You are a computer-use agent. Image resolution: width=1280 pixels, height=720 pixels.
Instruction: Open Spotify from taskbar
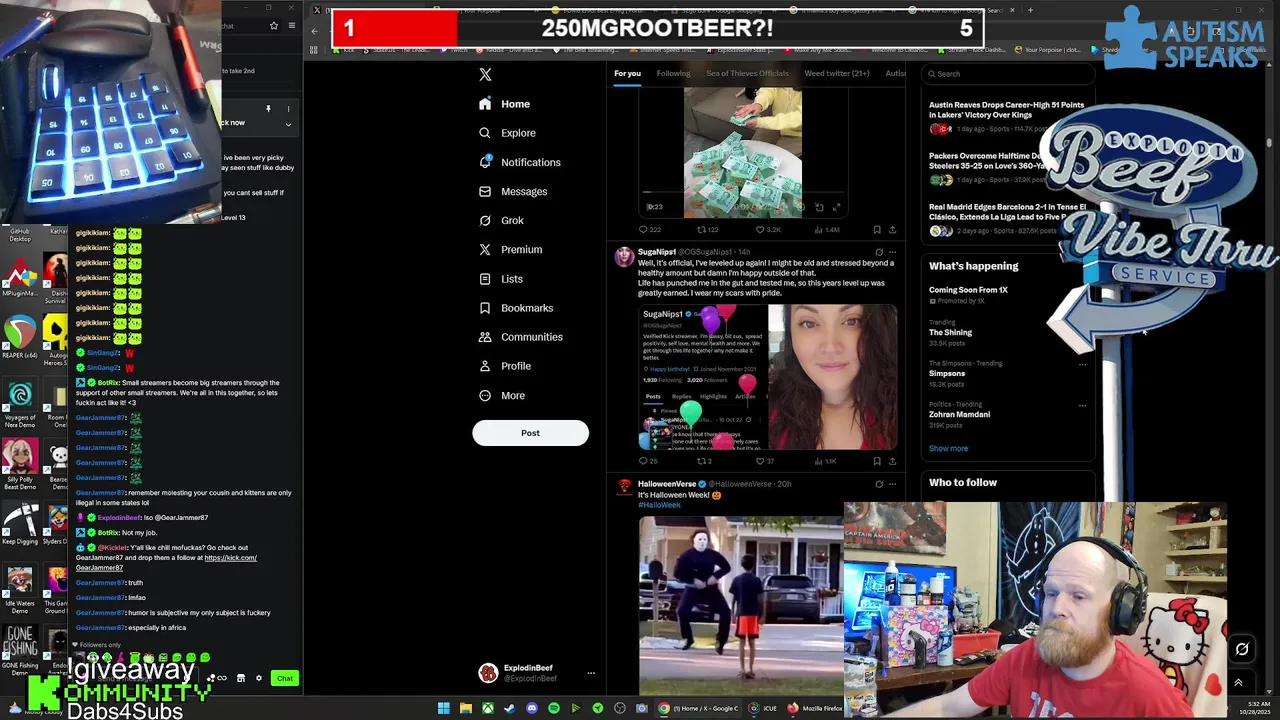coord(553,708)
